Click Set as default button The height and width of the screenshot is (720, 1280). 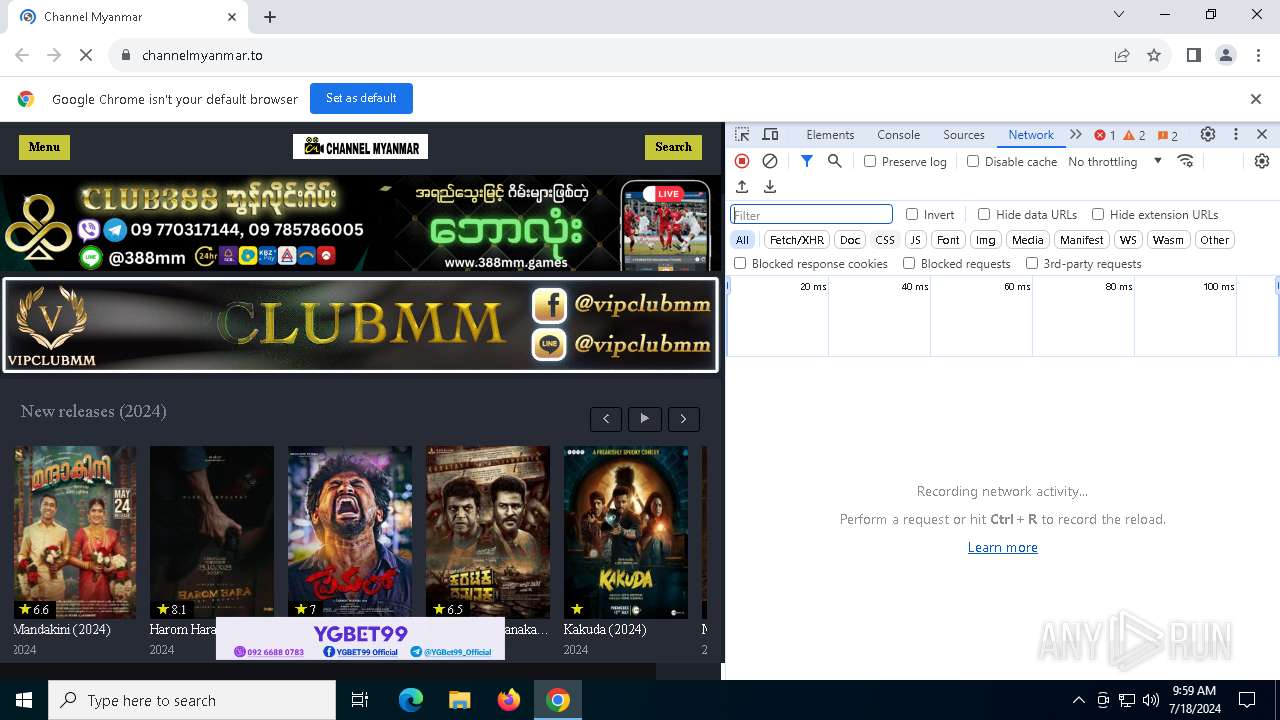(361, 98)
